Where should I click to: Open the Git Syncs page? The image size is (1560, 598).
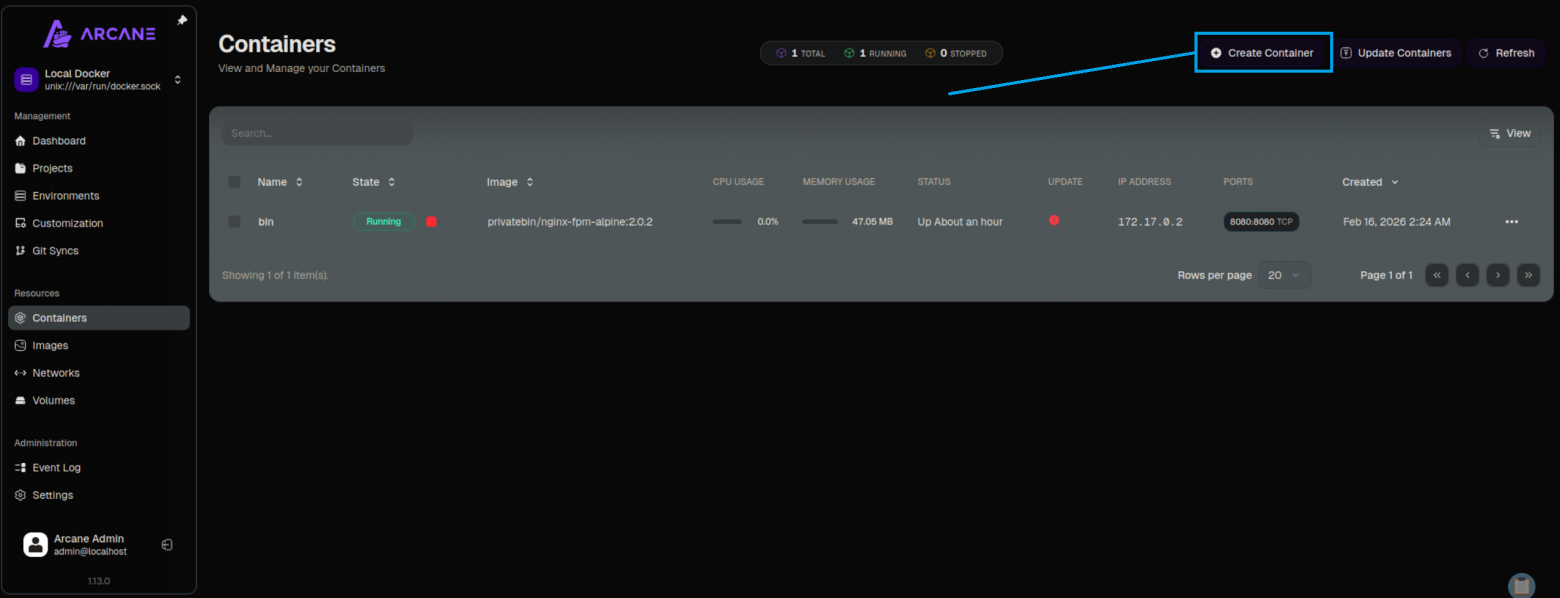point(54,250)
